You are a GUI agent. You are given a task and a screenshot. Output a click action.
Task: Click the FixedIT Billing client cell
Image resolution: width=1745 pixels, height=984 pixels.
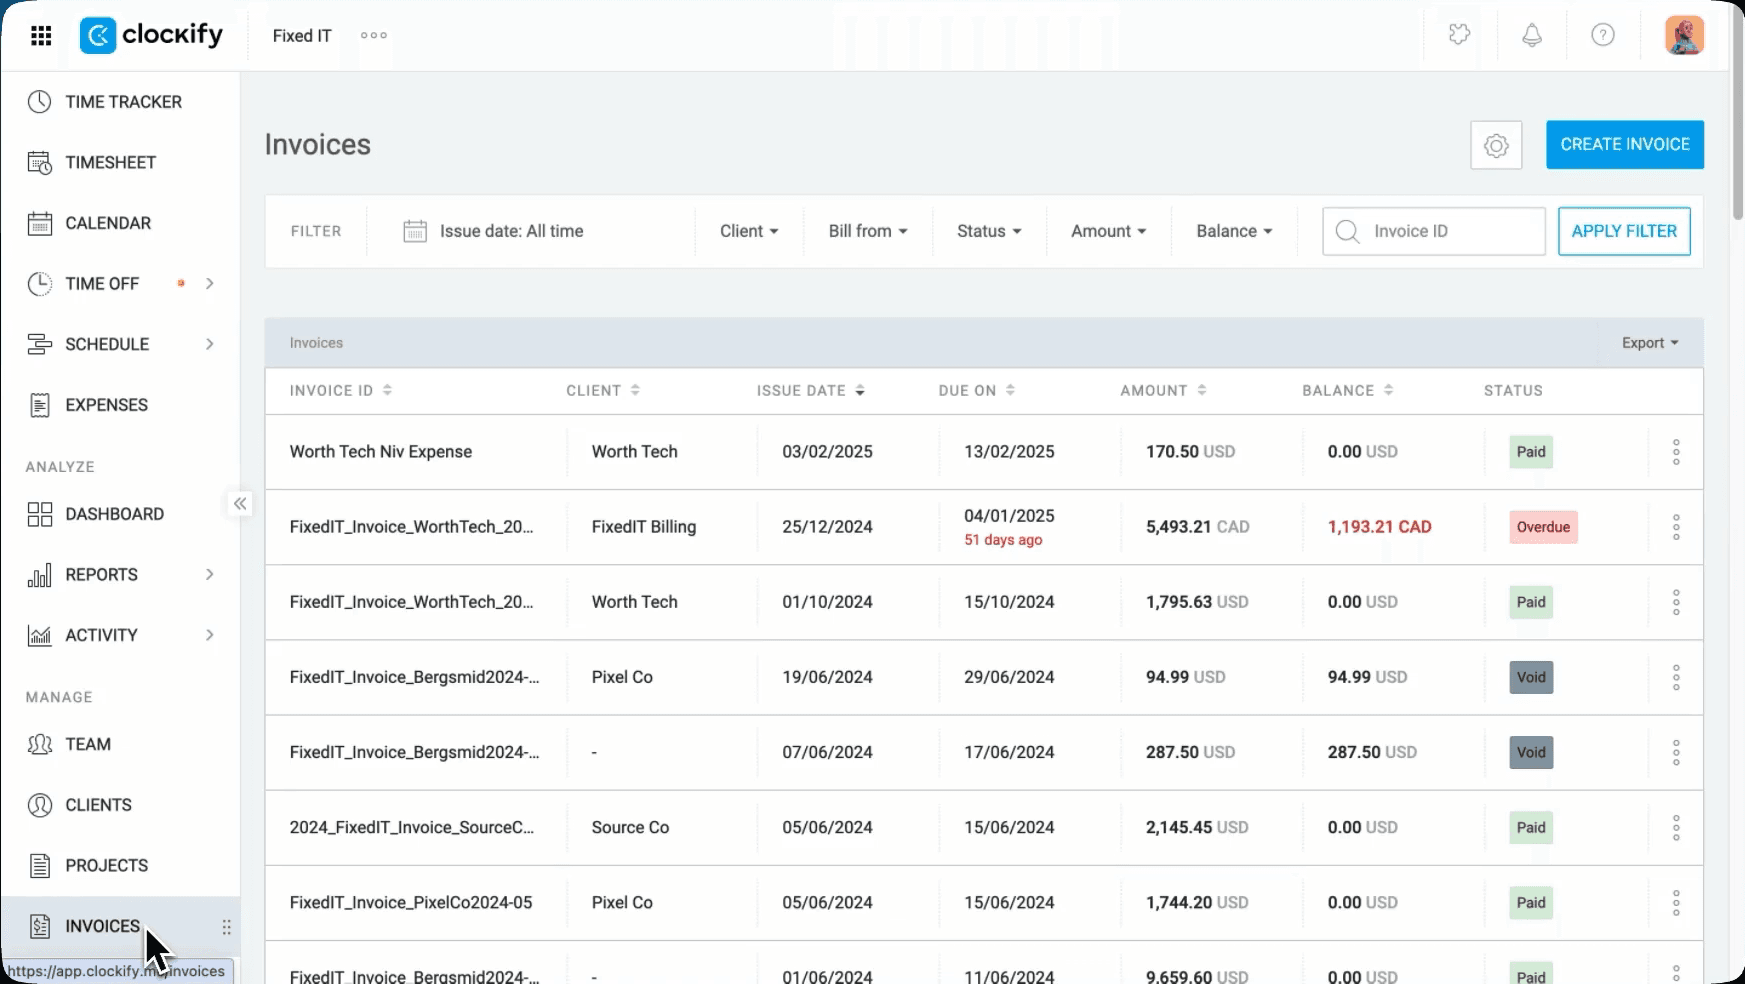click(x=644, y=527)
